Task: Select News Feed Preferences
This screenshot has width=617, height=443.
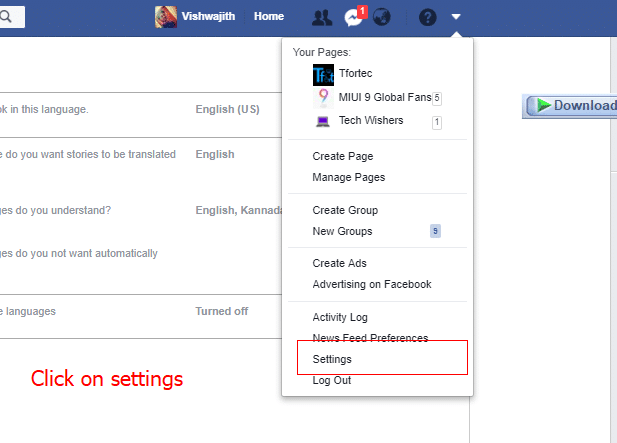Action: pos(370,338)
